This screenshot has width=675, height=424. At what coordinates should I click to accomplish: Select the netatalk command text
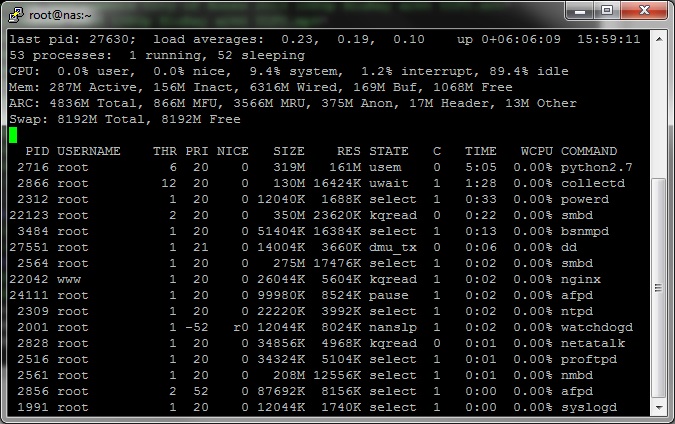click(593, 343)
